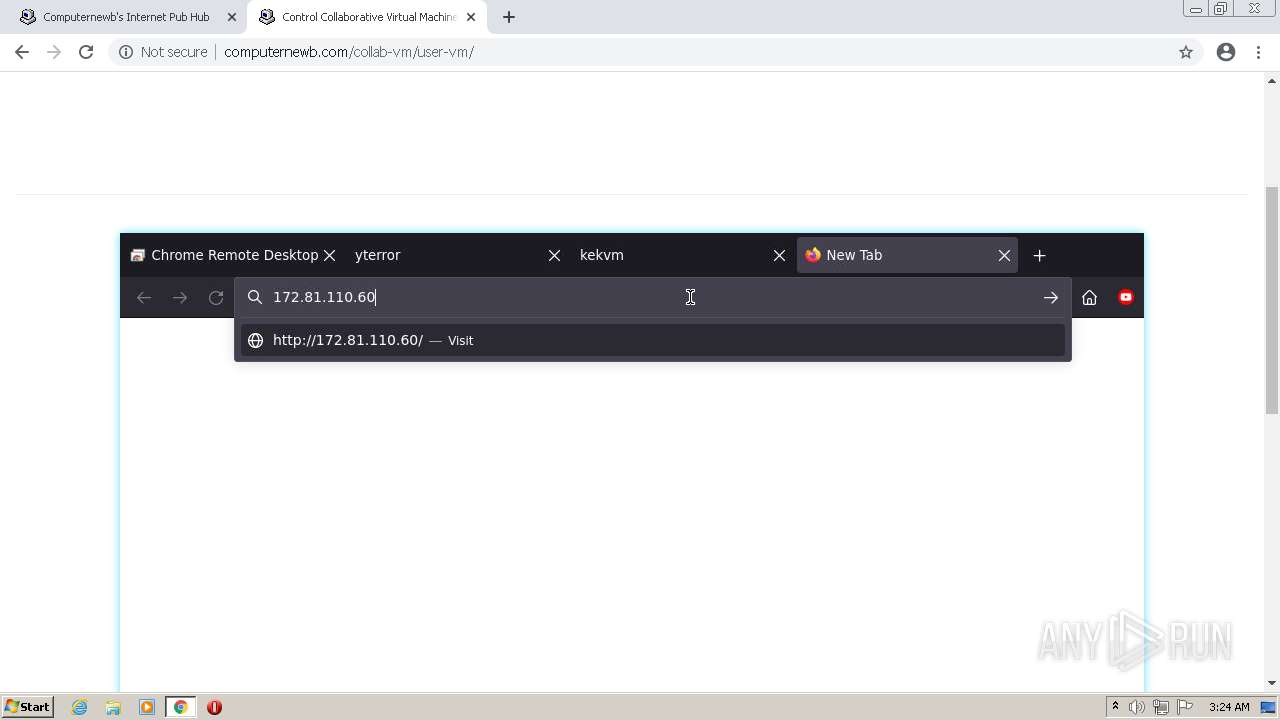Select the Firefox New Tab
Image resolution: width=1280 pixels, height=720 pixels.
click(907, 255)
